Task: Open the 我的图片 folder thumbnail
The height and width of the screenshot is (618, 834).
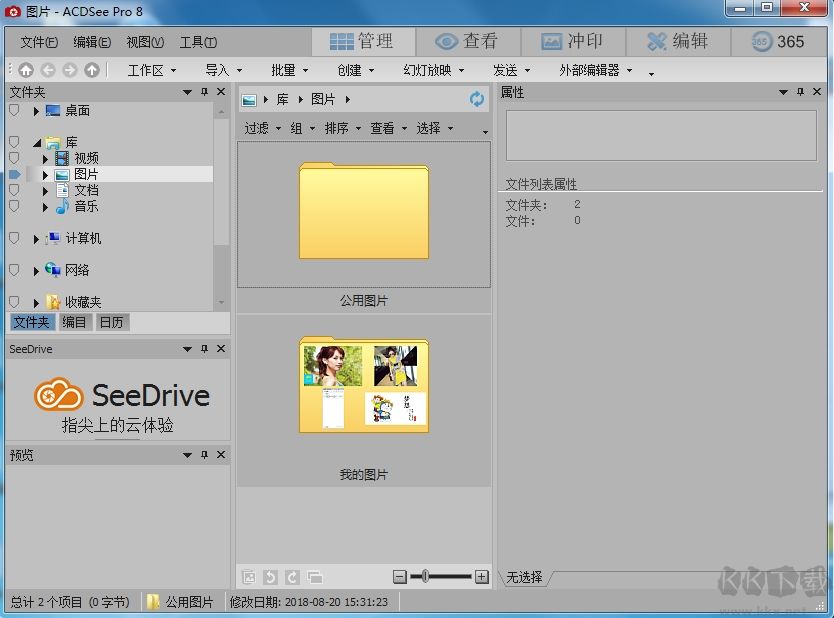Action: [x=363, y=385]
